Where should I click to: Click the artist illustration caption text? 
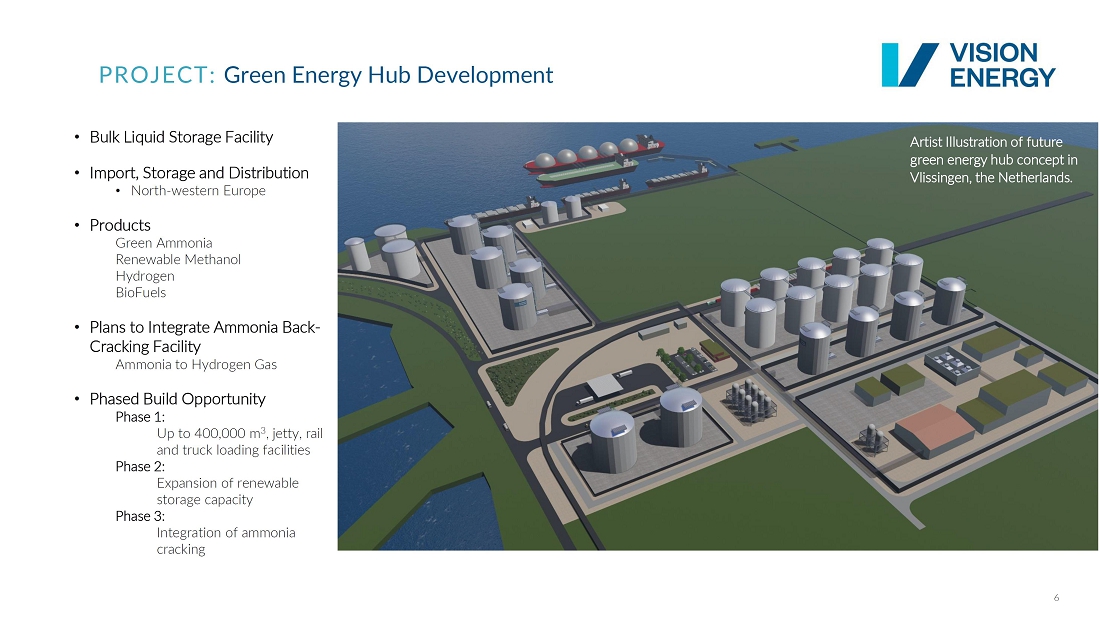pyautogui.click(x=992, y=160)
